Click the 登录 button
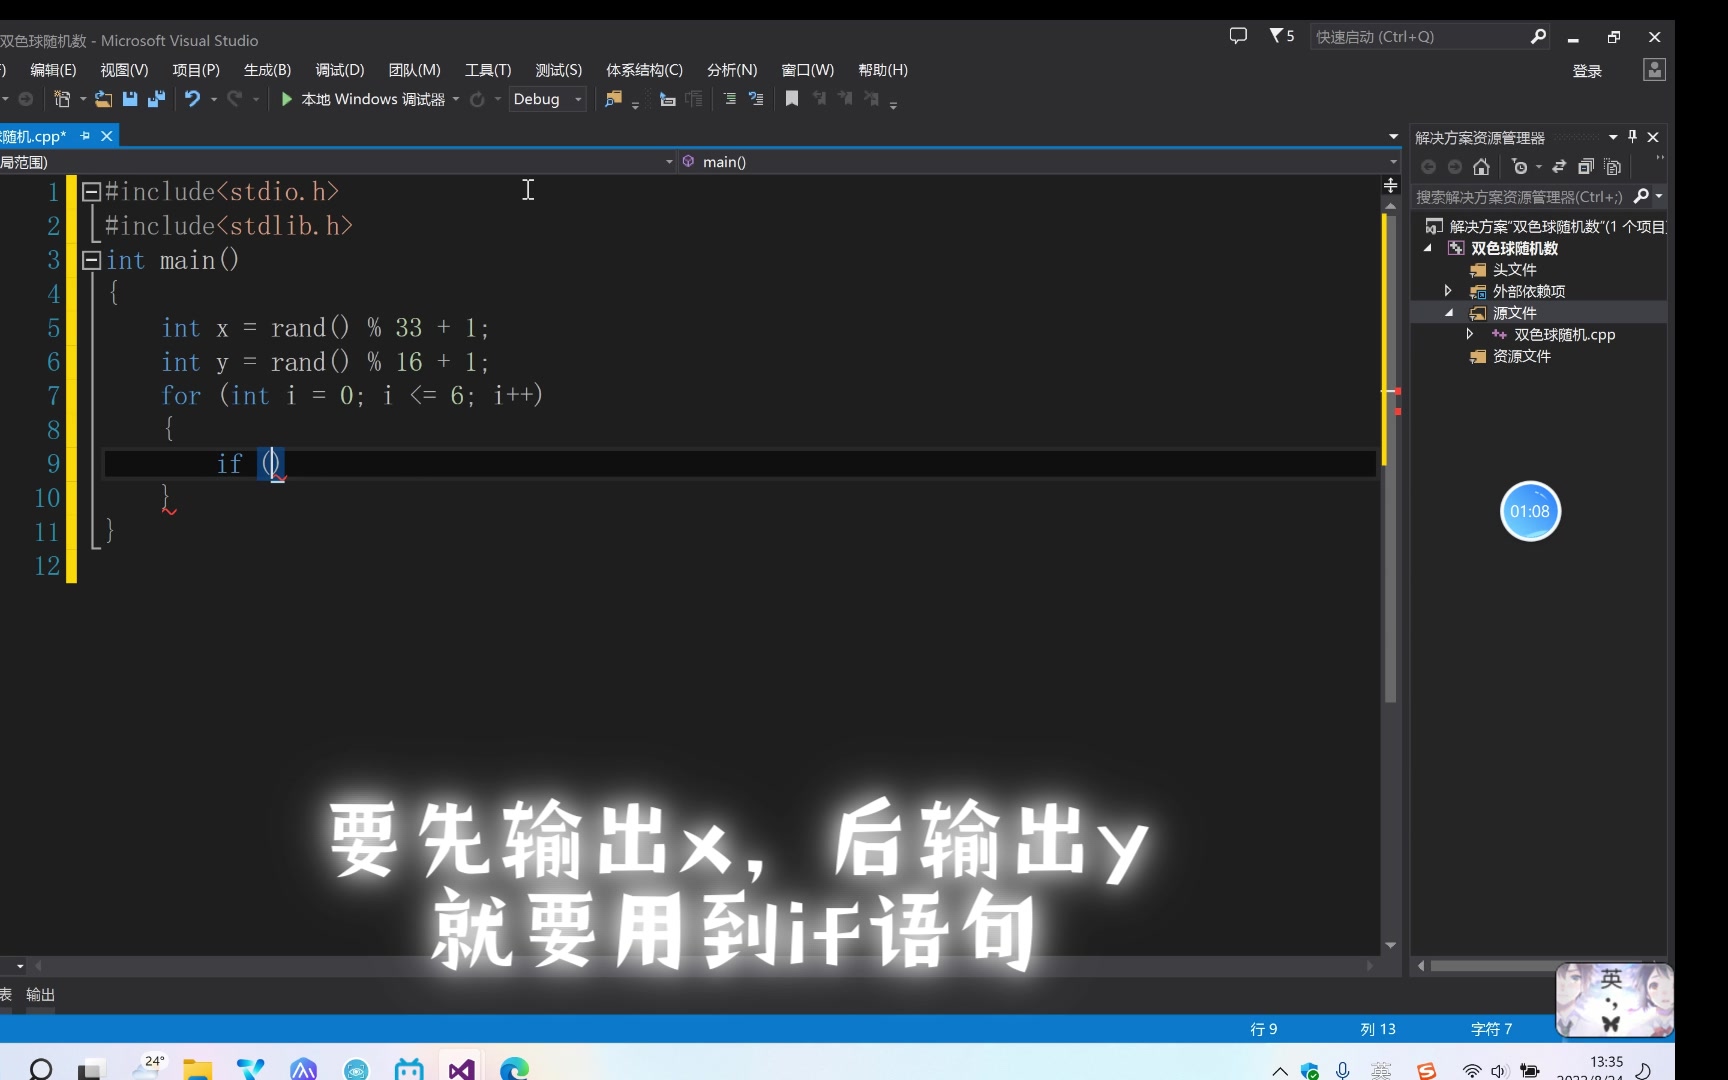Viewport: 1728px width, 1080px height. point(1588,71)
